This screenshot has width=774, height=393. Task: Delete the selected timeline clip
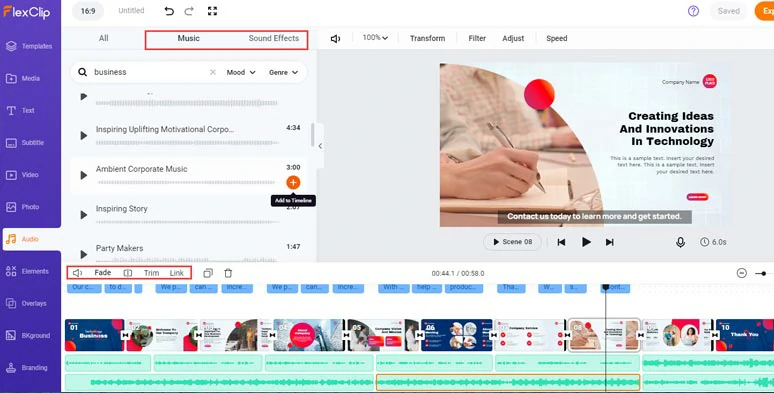[228, 273]
